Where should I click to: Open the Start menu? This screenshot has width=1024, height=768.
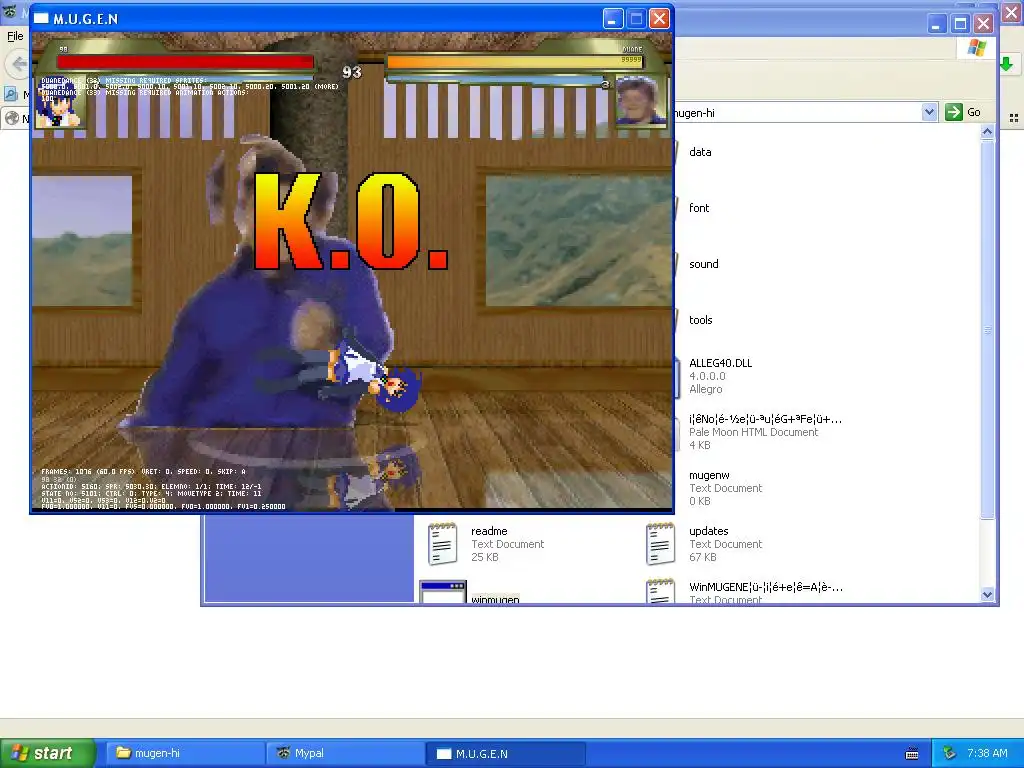[48, 753]
